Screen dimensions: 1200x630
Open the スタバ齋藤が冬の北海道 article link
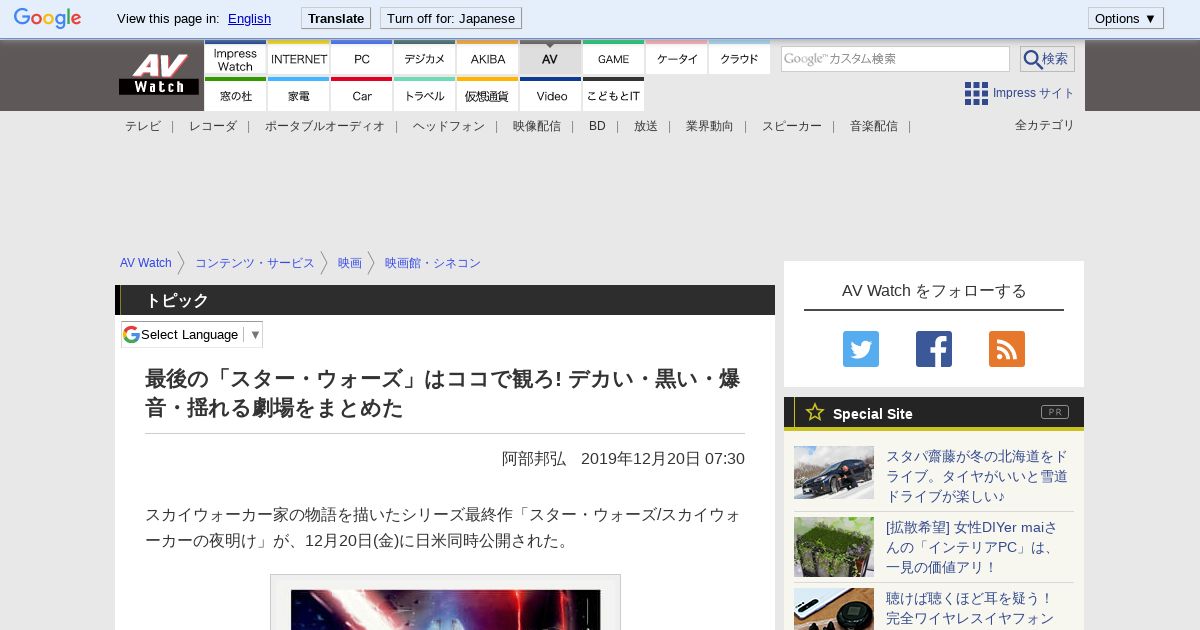(977, 476)
